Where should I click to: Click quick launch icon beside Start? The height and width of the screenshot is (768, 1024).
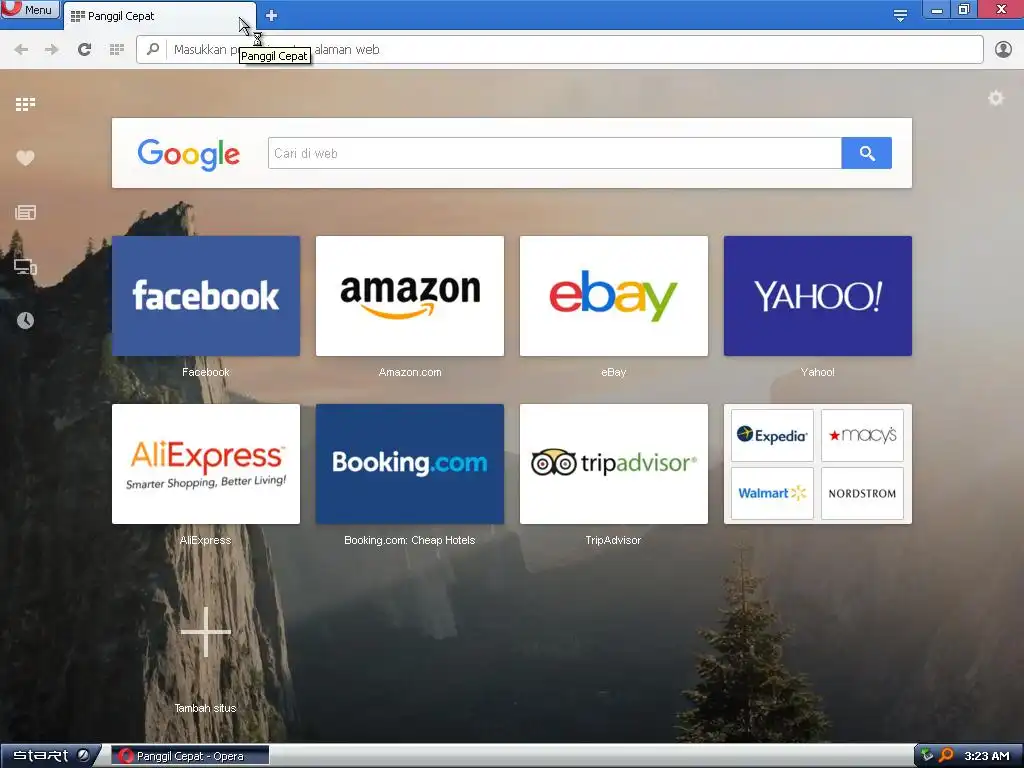pos(84,755)
